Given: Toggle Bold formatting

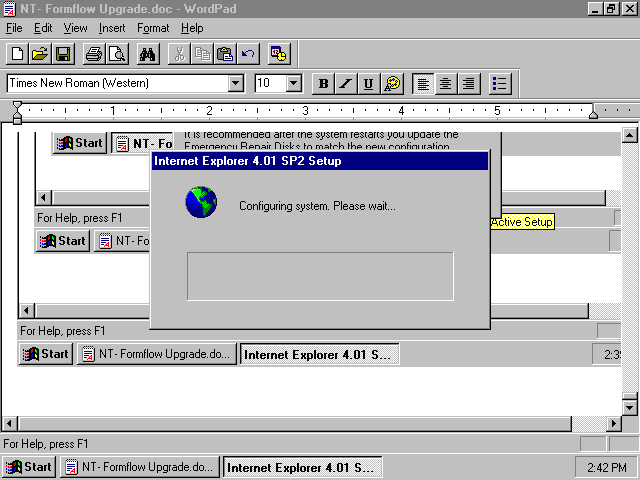Looking at the screenshot, I should click(323, 84).
